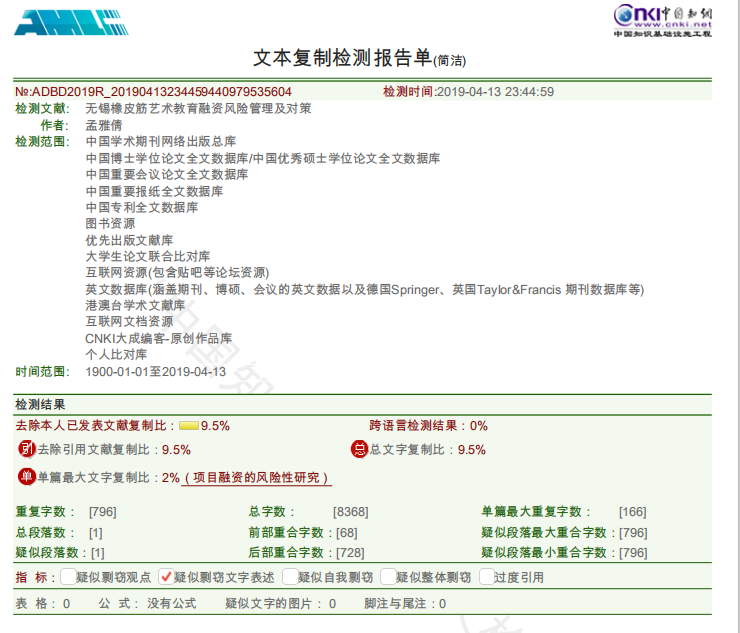The height and width of the screenshot is (633, 740).
Task: Toggle the 疑似自我剽窃 checkbox
Action: click(290, 576)
